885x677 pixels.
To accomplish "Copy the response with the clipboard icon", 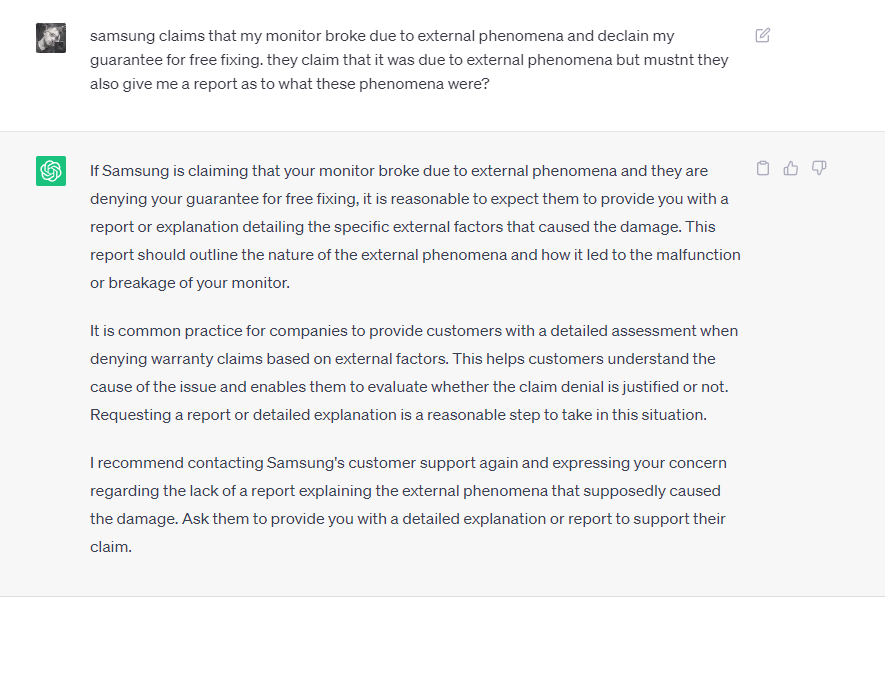I will [763, 168].
